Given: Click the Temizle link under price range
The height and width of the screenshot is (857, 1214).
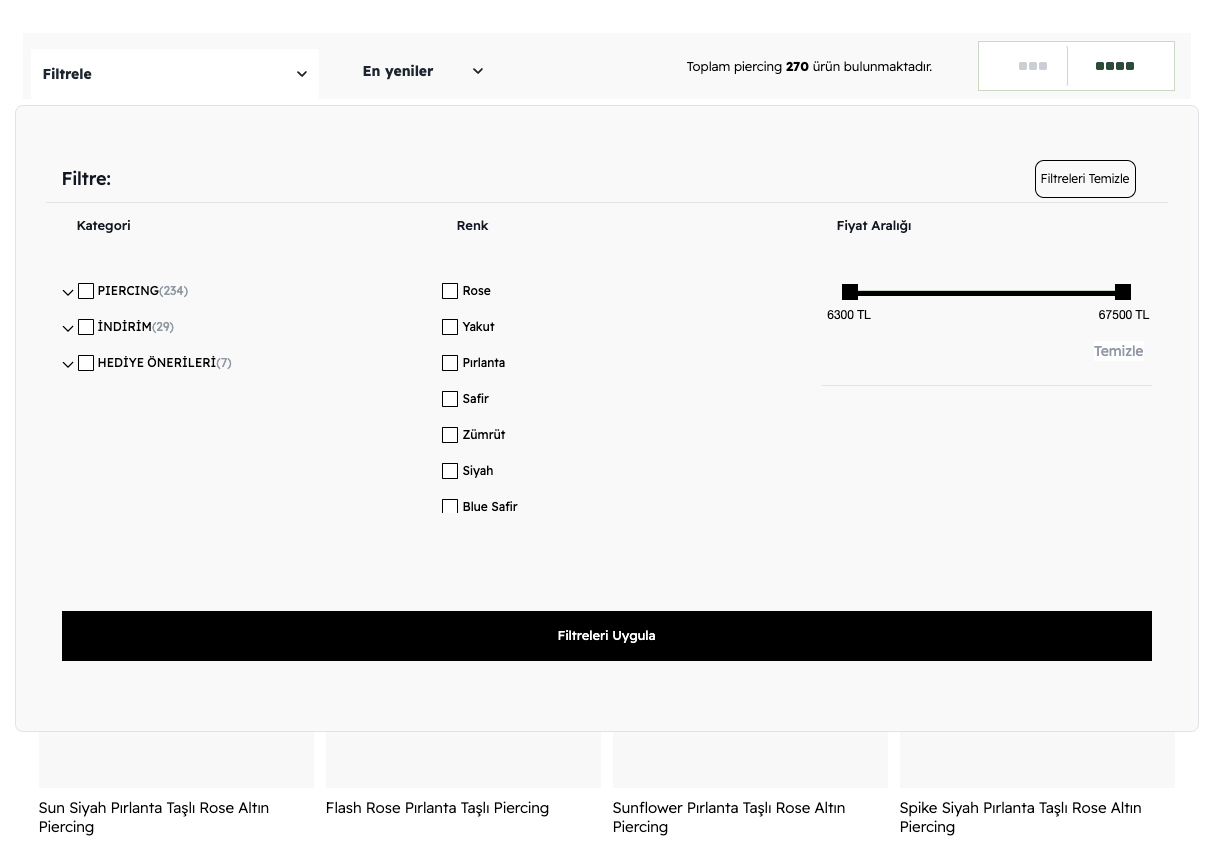Looking at the screenshot, I should [x=1118, y=351].
